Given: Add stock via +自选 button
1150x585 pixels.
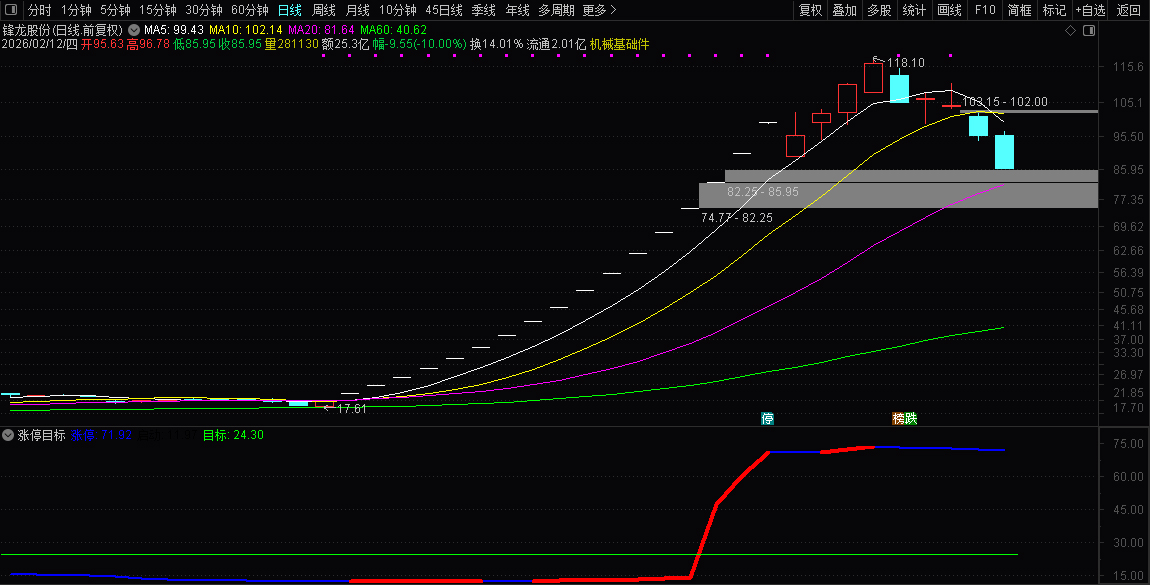Looking at the screenshot, I should [1090, 10].
